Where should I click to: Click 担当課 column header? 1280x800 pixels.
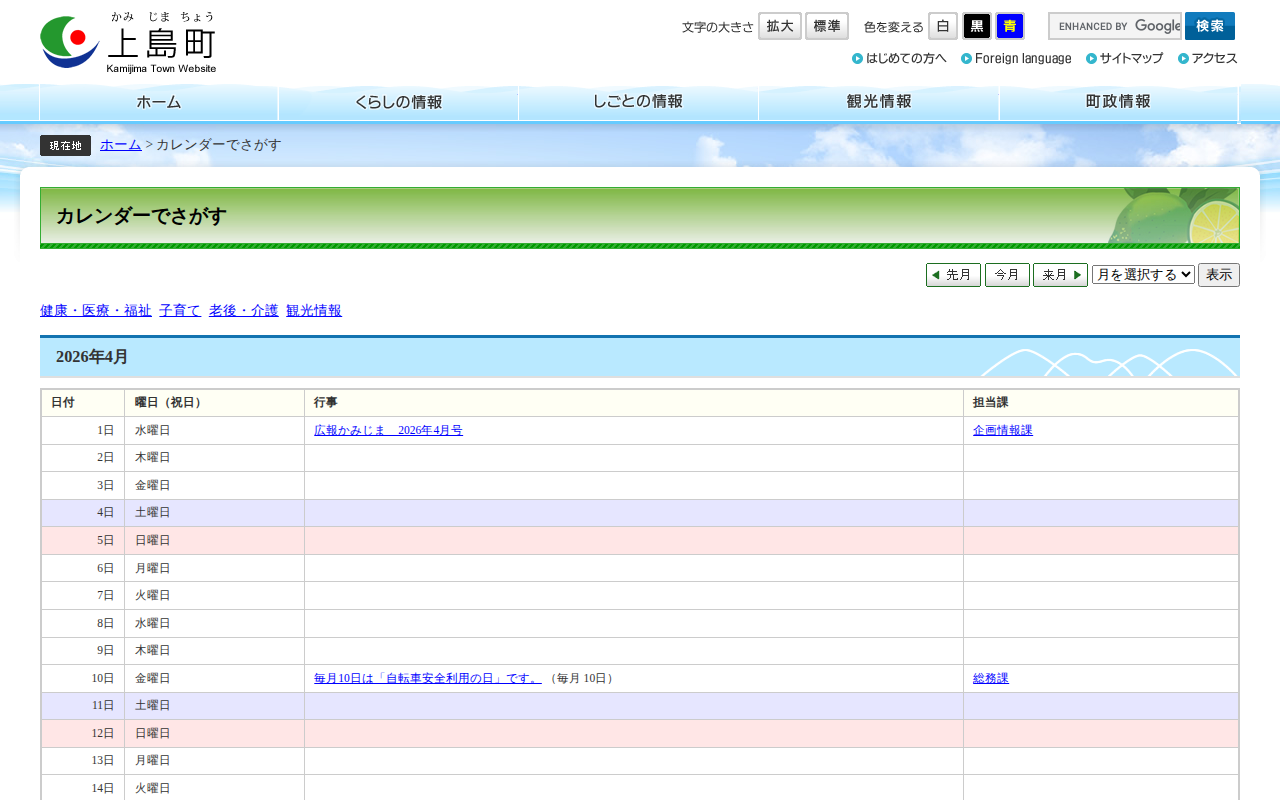(1101, 403)
